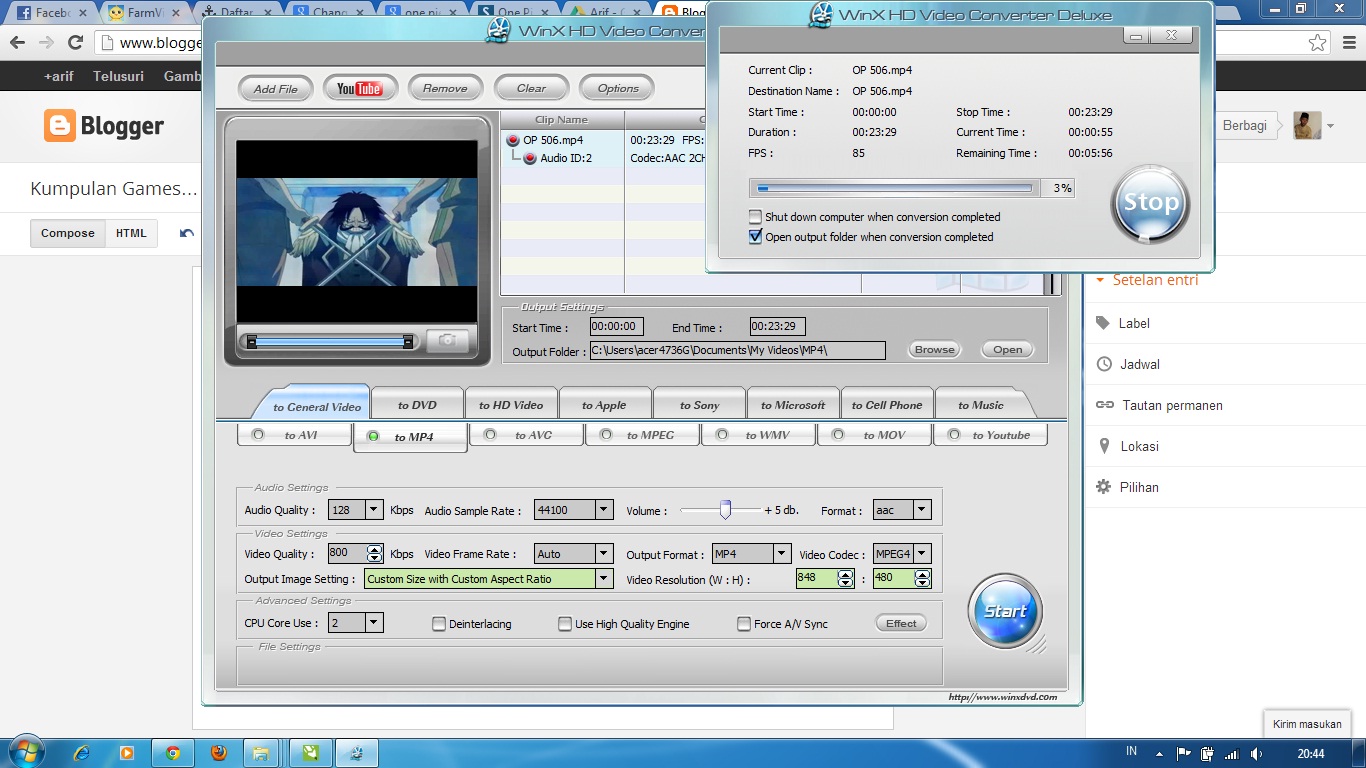Enable shut down computer when conversion completed
This screenshot has height=768, width=1366.
[x=755, y=216]
